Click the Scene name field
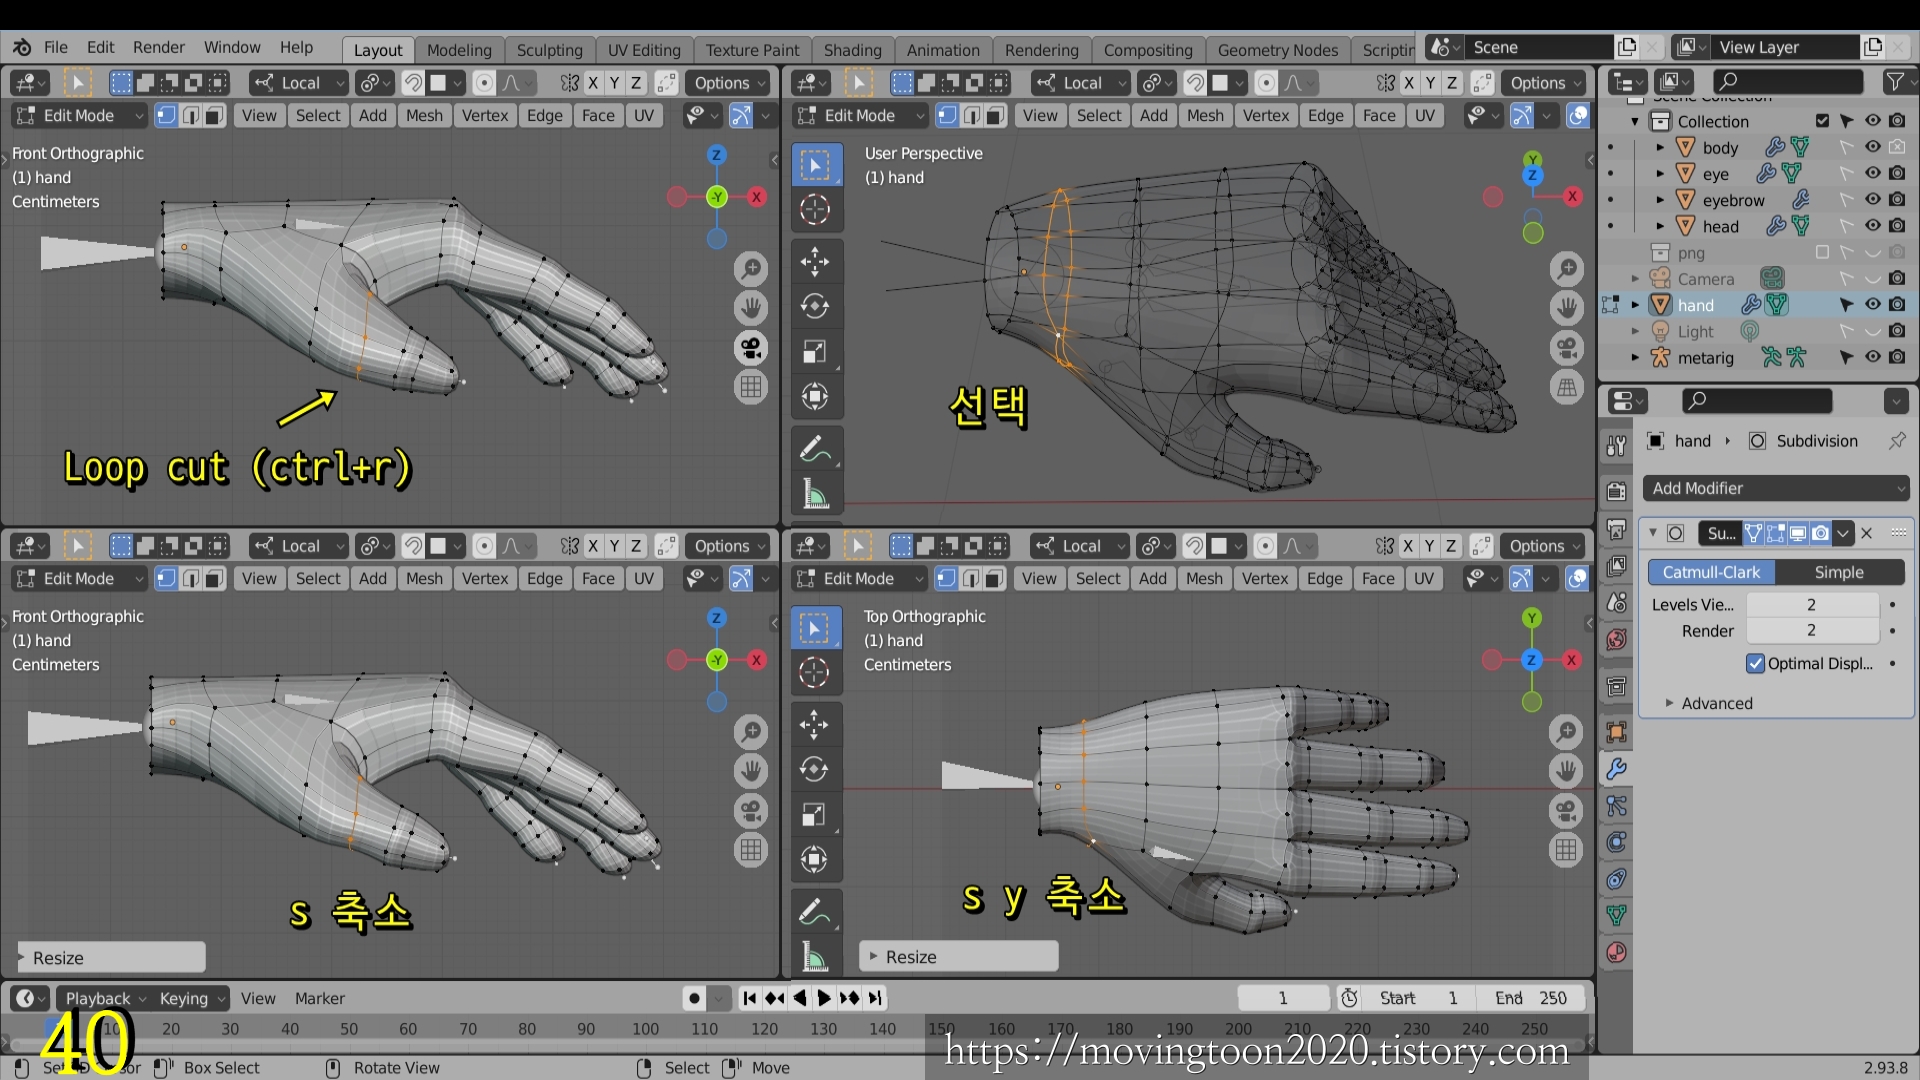The height and width of the screenshot is (1080, 1920). (1540, 47)
